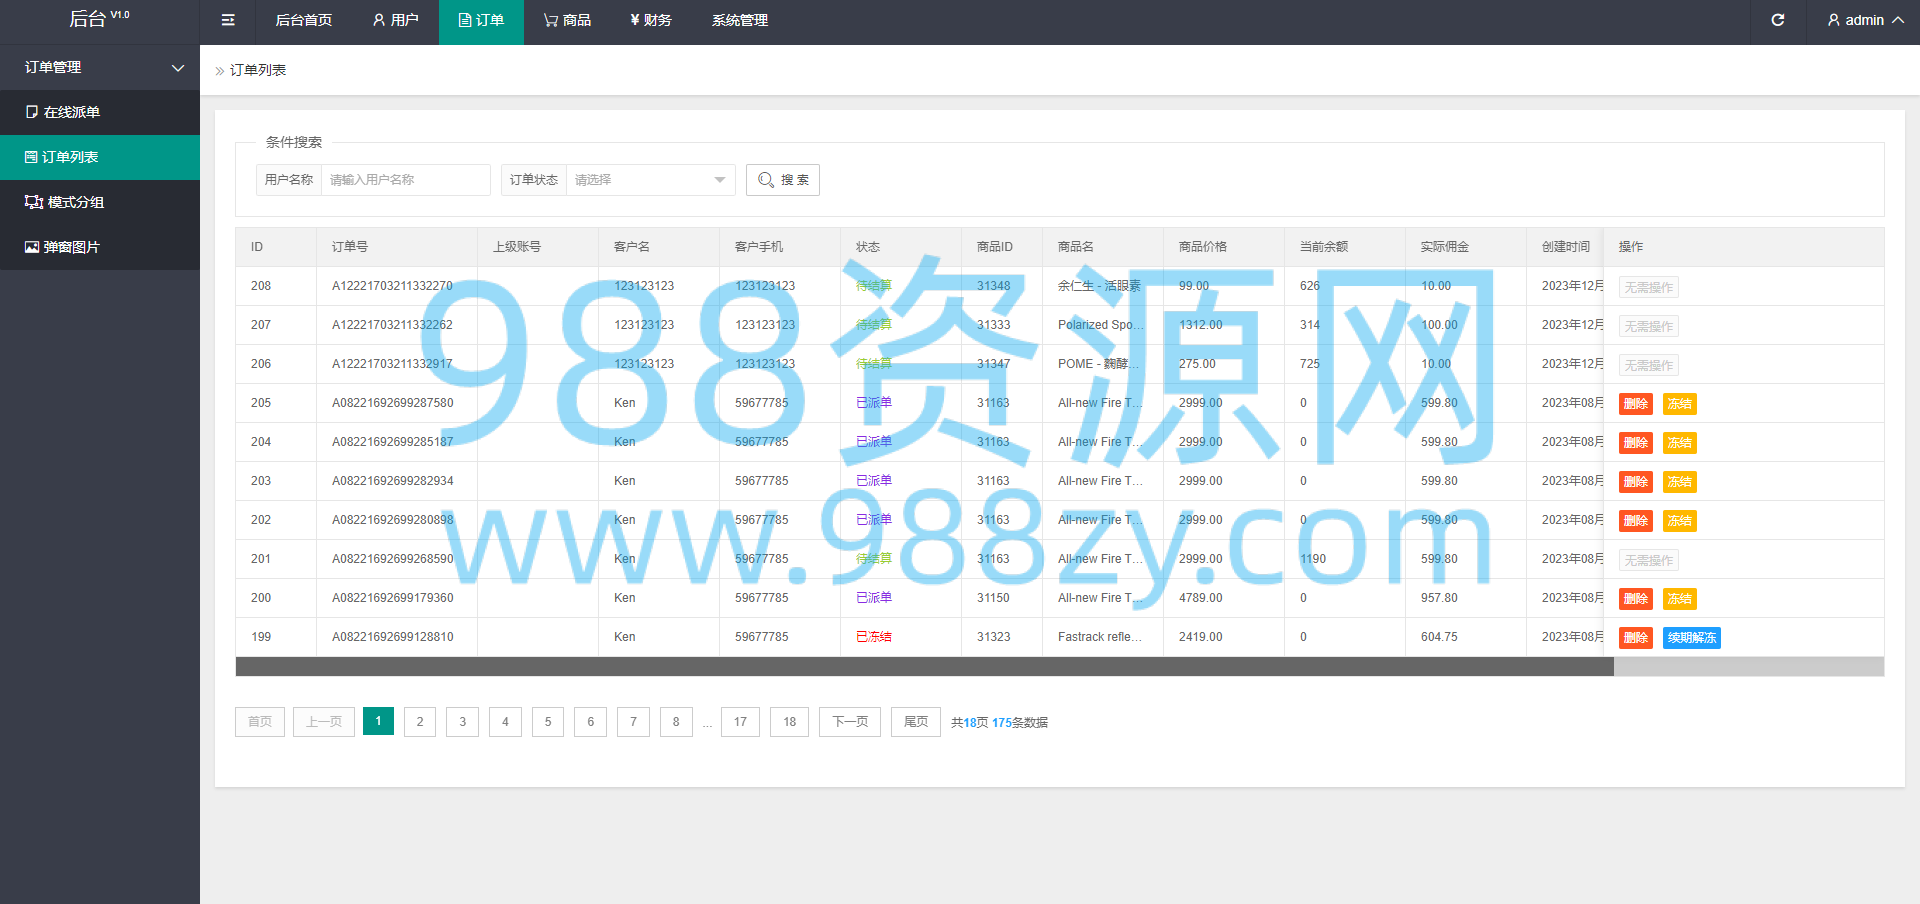The width and height of the screenshot is (1920, 904).
Task: Open the 系统管理 top menu
Action: (740, 20)
